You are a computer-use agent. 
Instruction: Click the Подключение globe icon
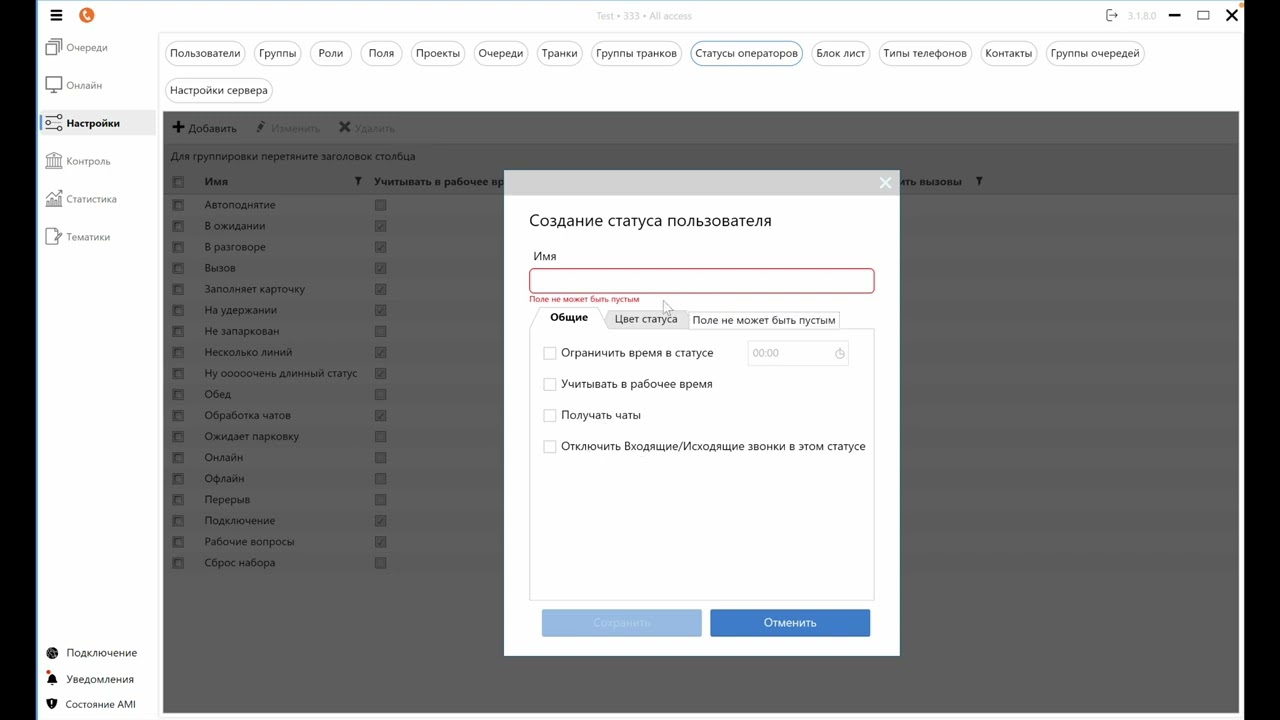click(52, 653)
